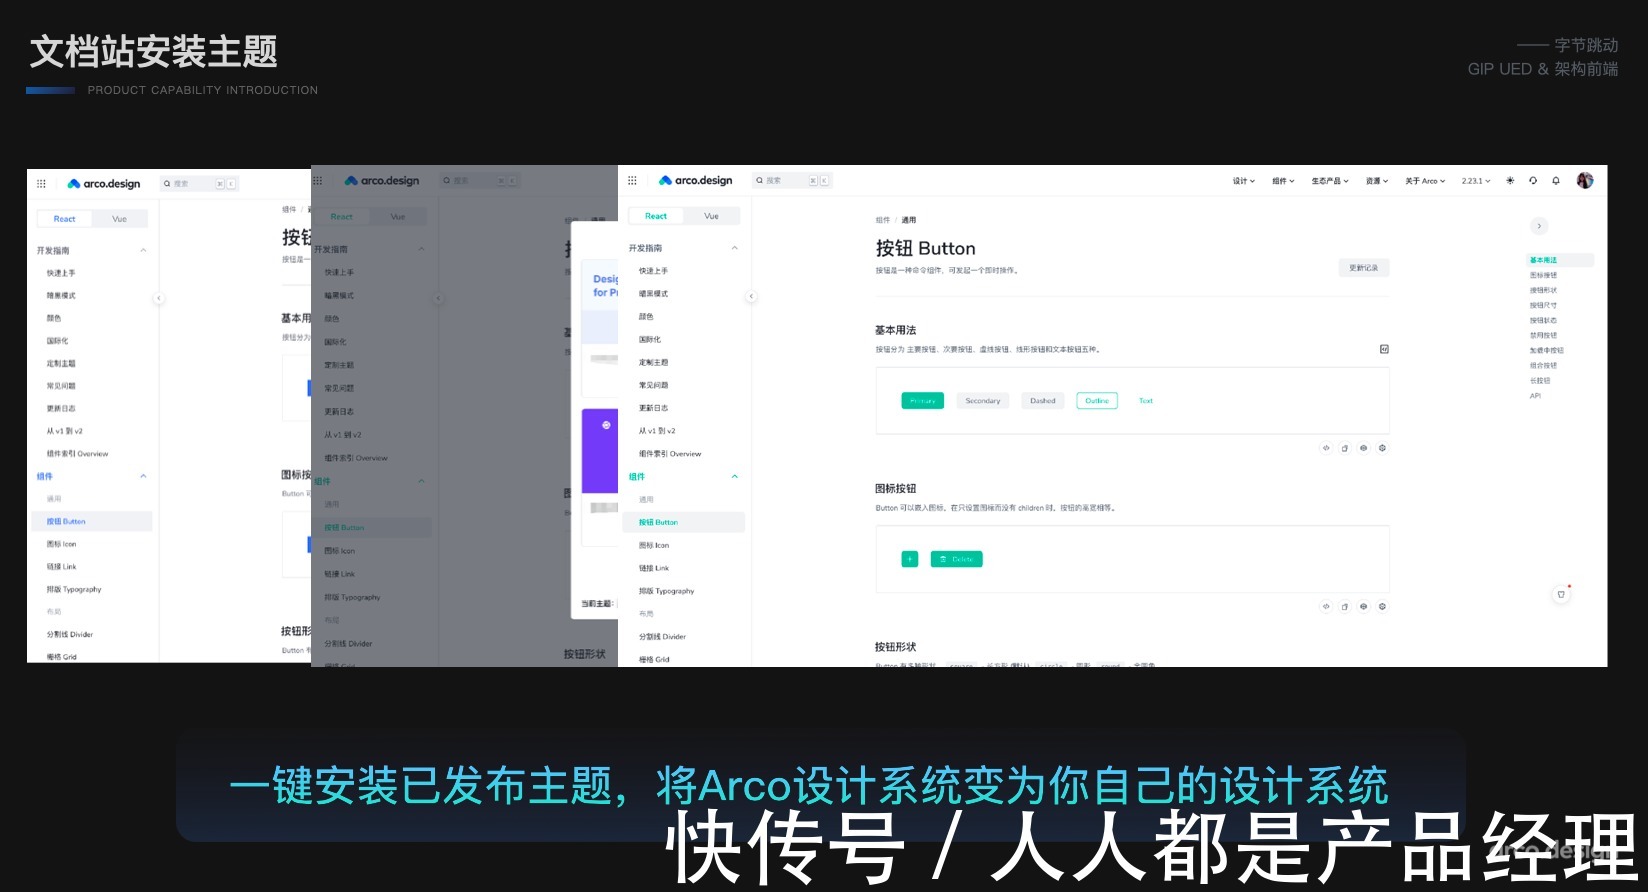This screenshot has height=892, width=1648.
Task: Switch to Vue in right screenshot
Action: point(711,216)
